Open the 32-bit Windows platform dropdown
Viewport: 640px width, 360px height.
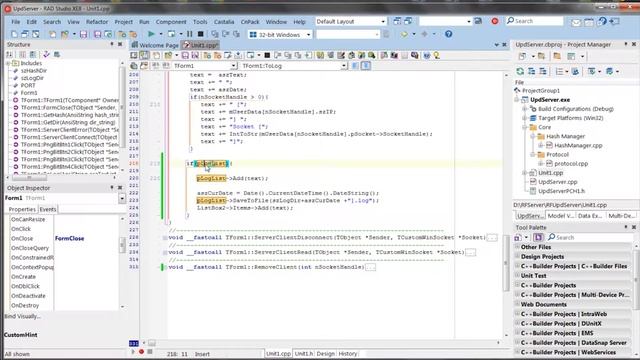click(308, 35)
